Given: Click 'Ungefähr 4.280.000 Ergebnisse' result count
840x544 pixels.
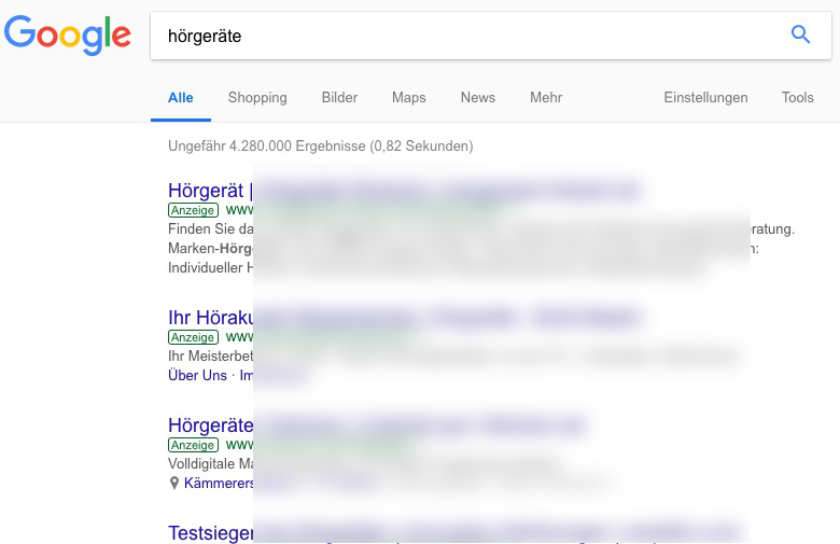Looking at the screenshot, I should point(267,146).
